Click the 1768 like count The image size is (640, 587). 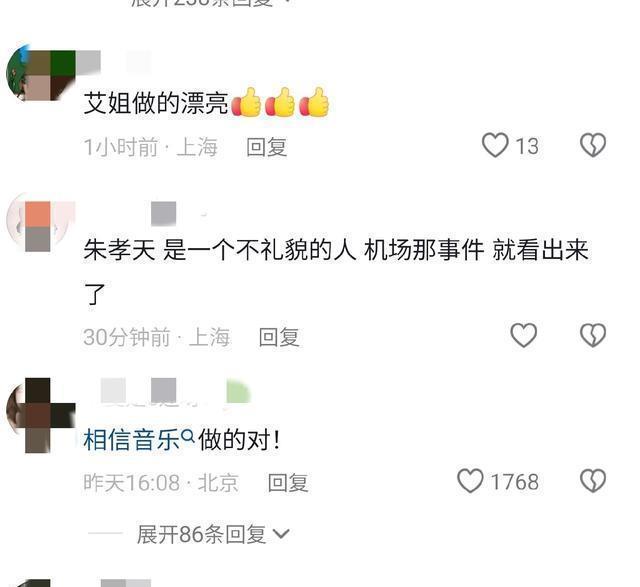pos(514,482)
